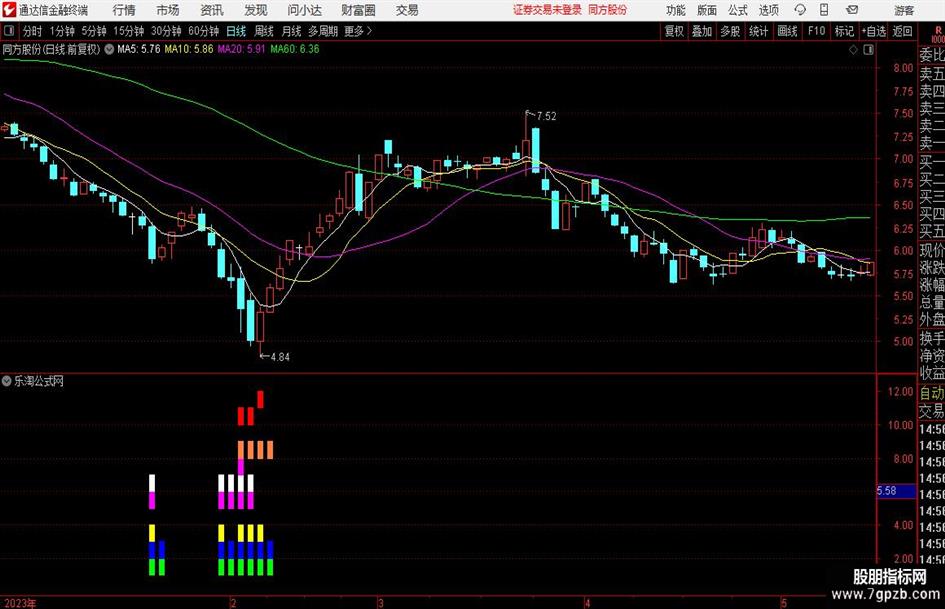
Task: Switch to the 1分钟 period tab
Action: point(62,31)
